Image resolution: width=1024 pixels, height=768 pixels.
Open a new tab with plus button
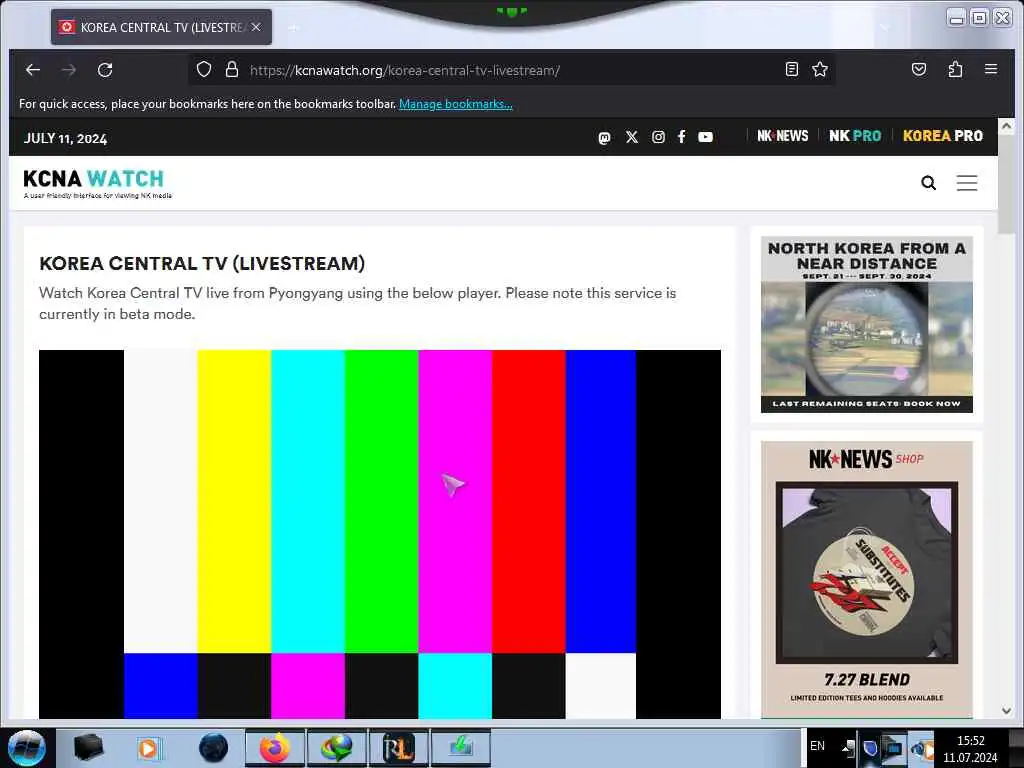pos(294,27)
